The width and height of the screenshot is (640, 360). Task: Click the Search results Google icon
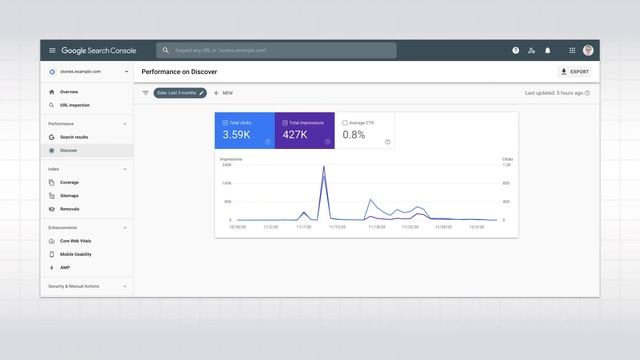click(x=51, y=137)
